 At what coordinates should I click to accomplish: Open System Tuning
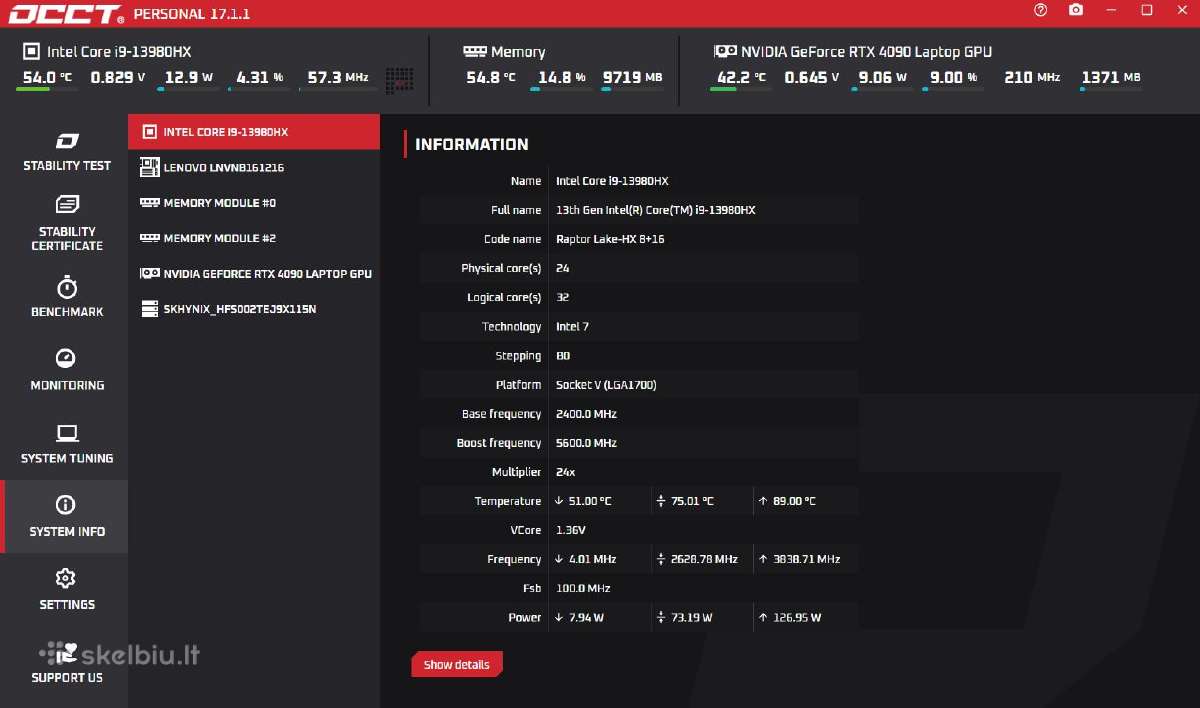[67, 444]
